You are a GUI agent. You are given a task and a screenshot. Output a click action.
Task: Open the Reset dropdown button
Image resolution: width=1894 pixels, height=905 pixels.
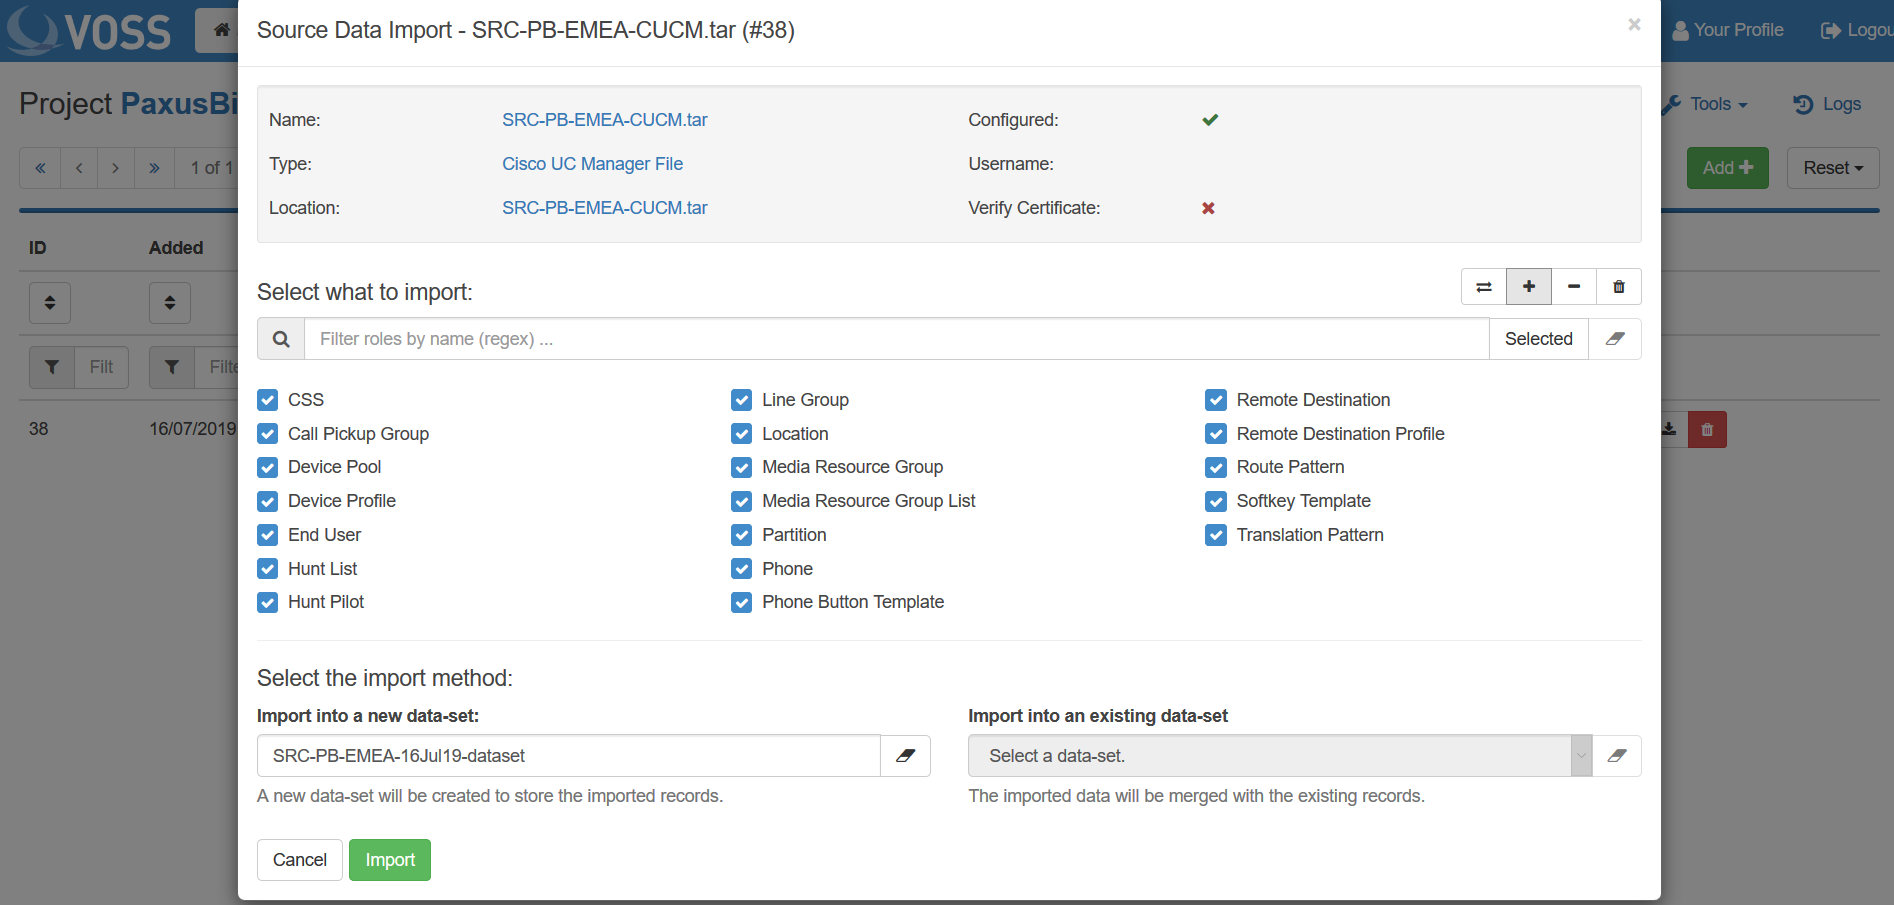1832,168
